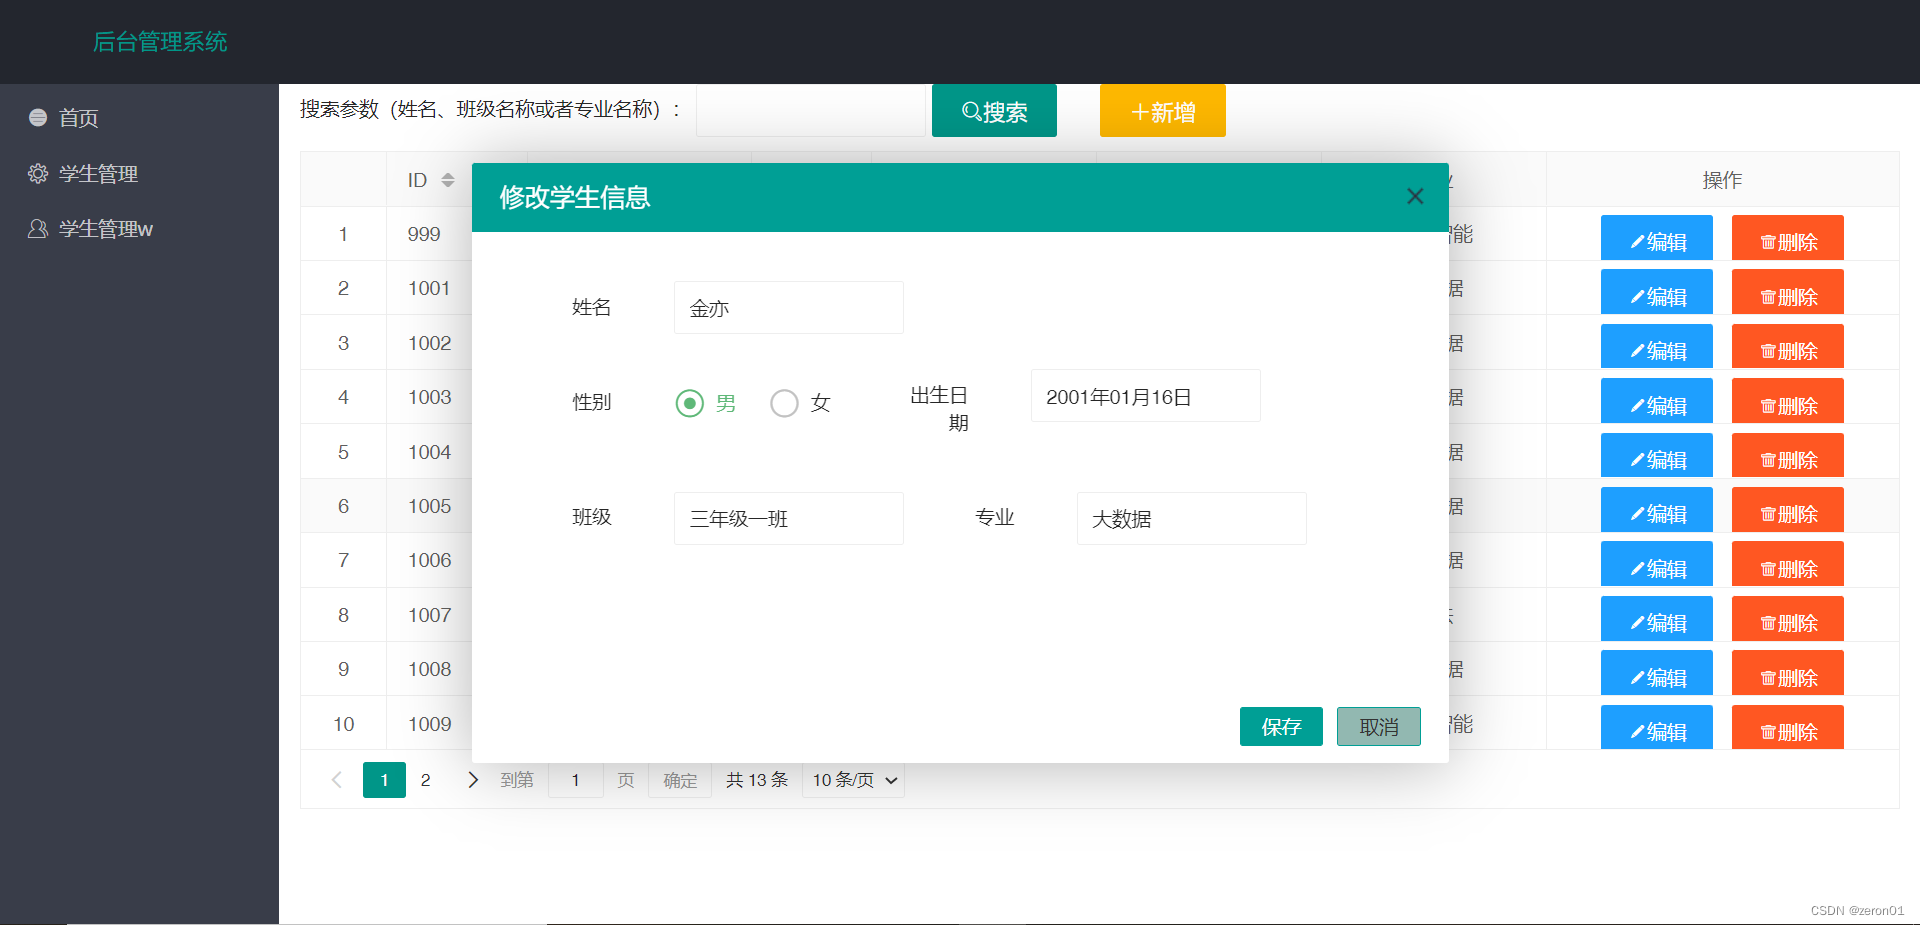
Task: Edit the row with ID 1007
Action: [1657, 619]
